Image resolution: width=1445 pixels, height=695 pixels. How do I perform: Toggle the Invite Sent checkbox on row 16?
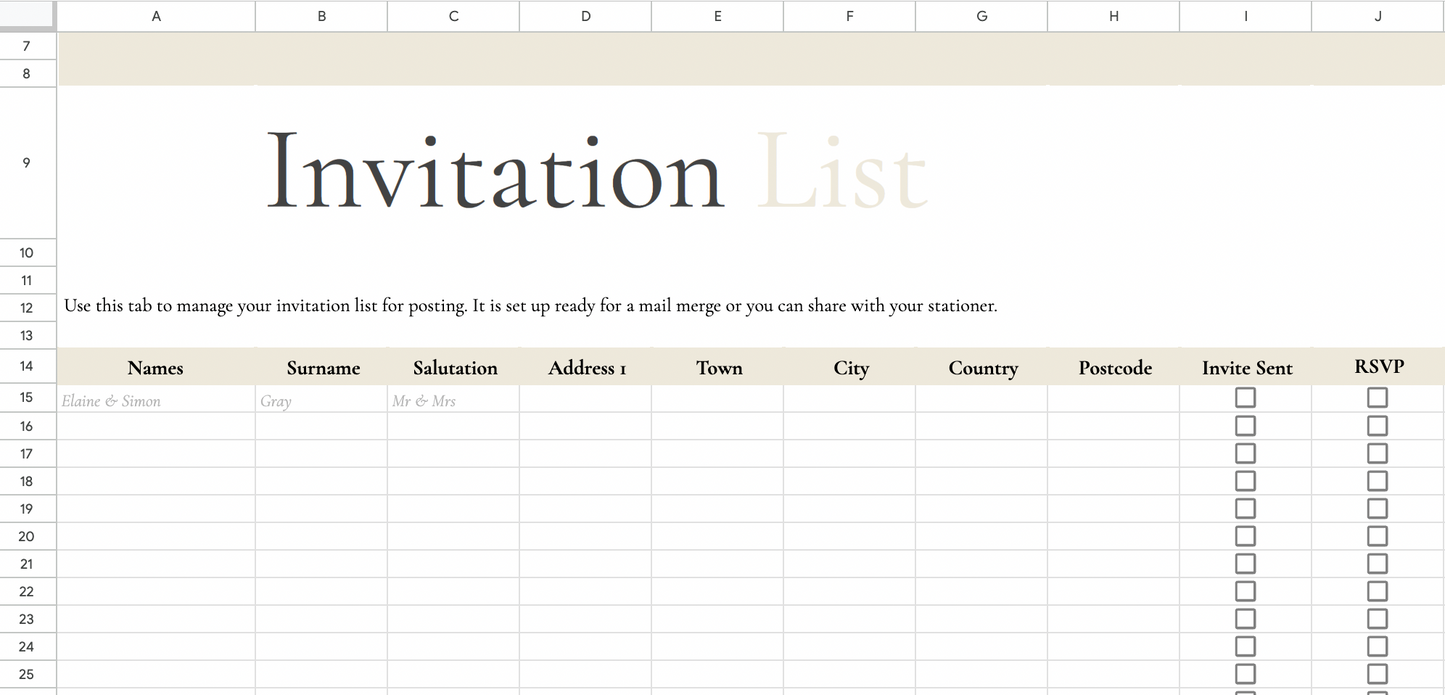pos(1245,425)
